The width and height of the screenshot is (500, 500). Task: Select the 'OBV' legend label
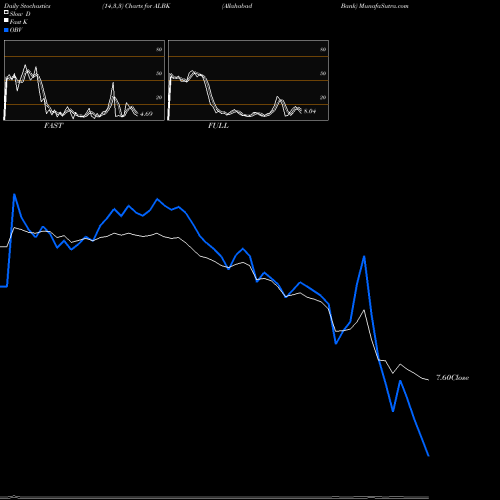pos(16,30)
